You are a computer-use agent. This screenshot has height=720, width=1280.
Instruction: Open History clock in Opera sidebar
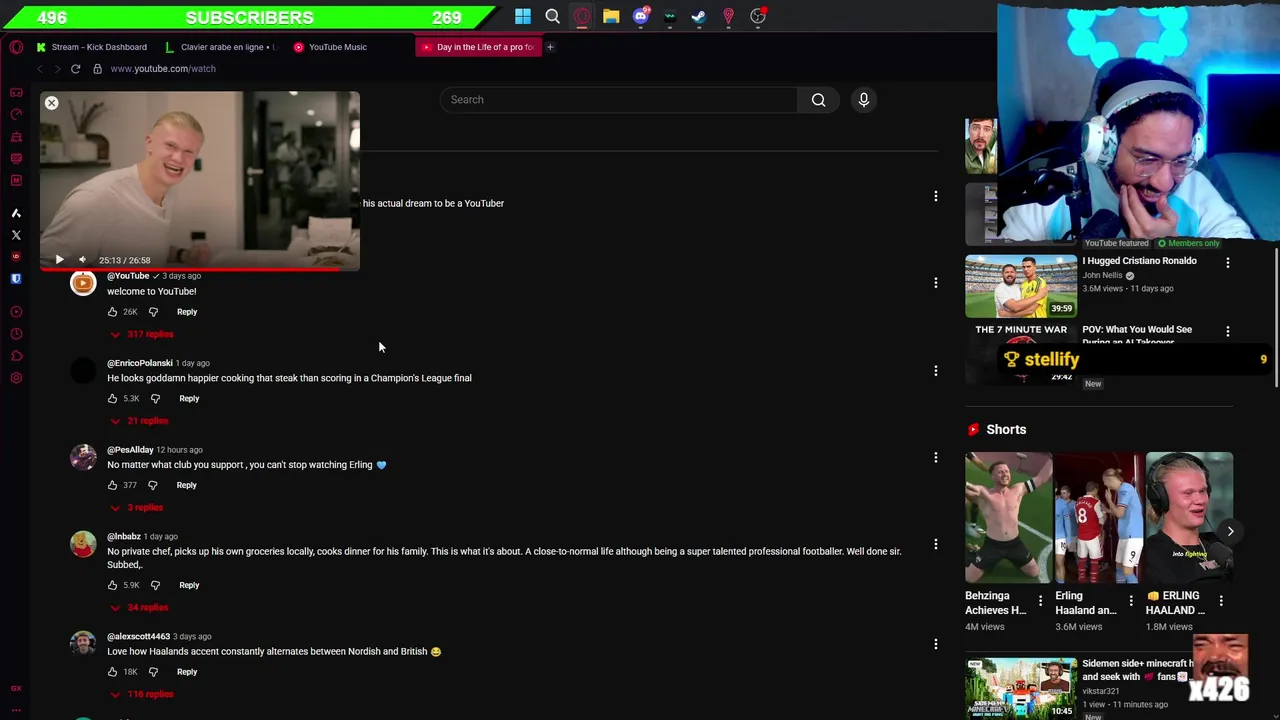coord(16,334)
